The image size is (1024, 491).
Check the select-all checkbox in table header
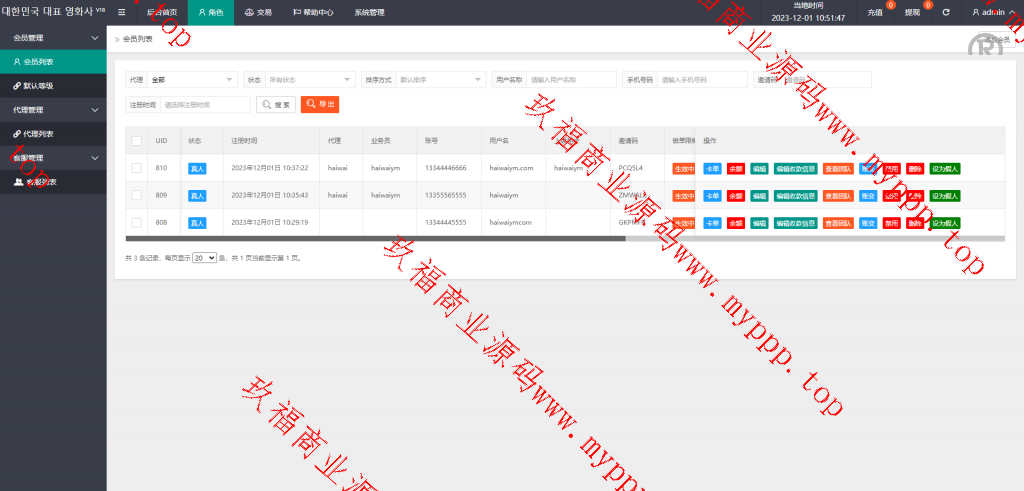click(x=137, y=141)
